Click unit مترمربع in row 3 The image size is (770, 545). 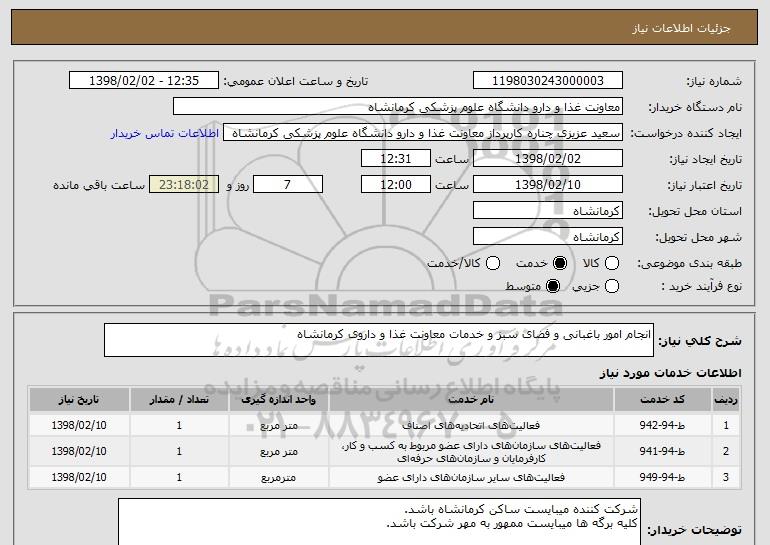coord(278,478)
